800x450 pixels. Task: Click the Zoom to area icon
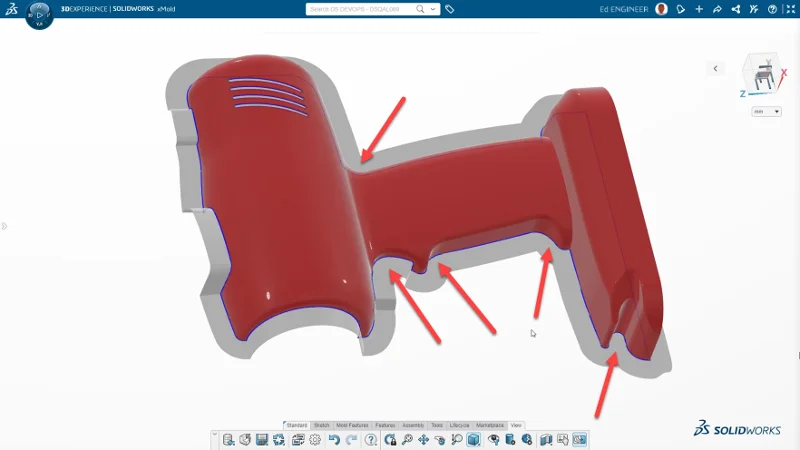[x=457, y=440]
